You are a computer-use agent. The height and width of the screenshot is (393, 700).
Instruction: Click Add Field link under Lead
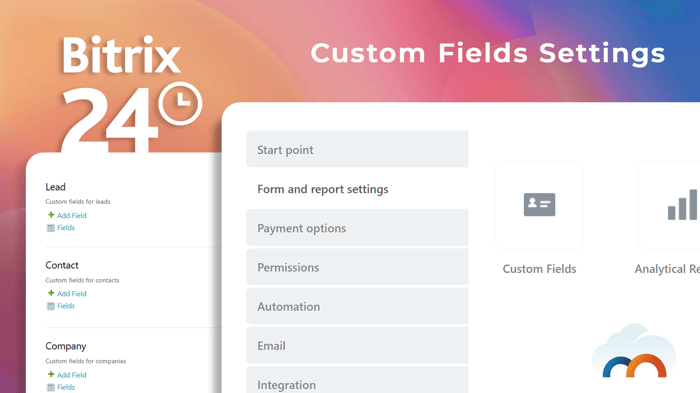[72, 215]
